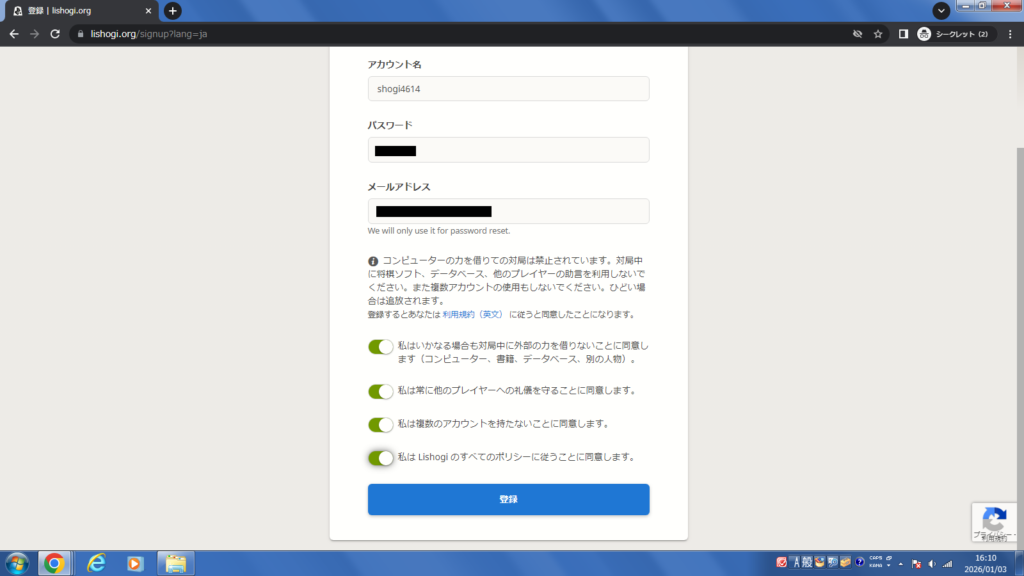This screenshot has width=1024, height=576.
Task: Click the network signal icon in the tray
Action: (x=947, y=565)
